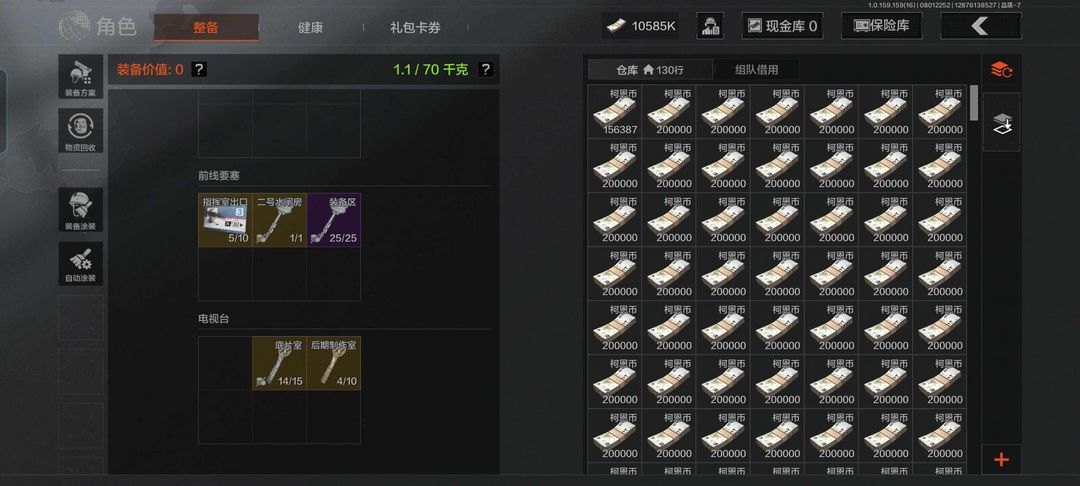Click the orange stack sort icon

click(x=1001, y=70)
